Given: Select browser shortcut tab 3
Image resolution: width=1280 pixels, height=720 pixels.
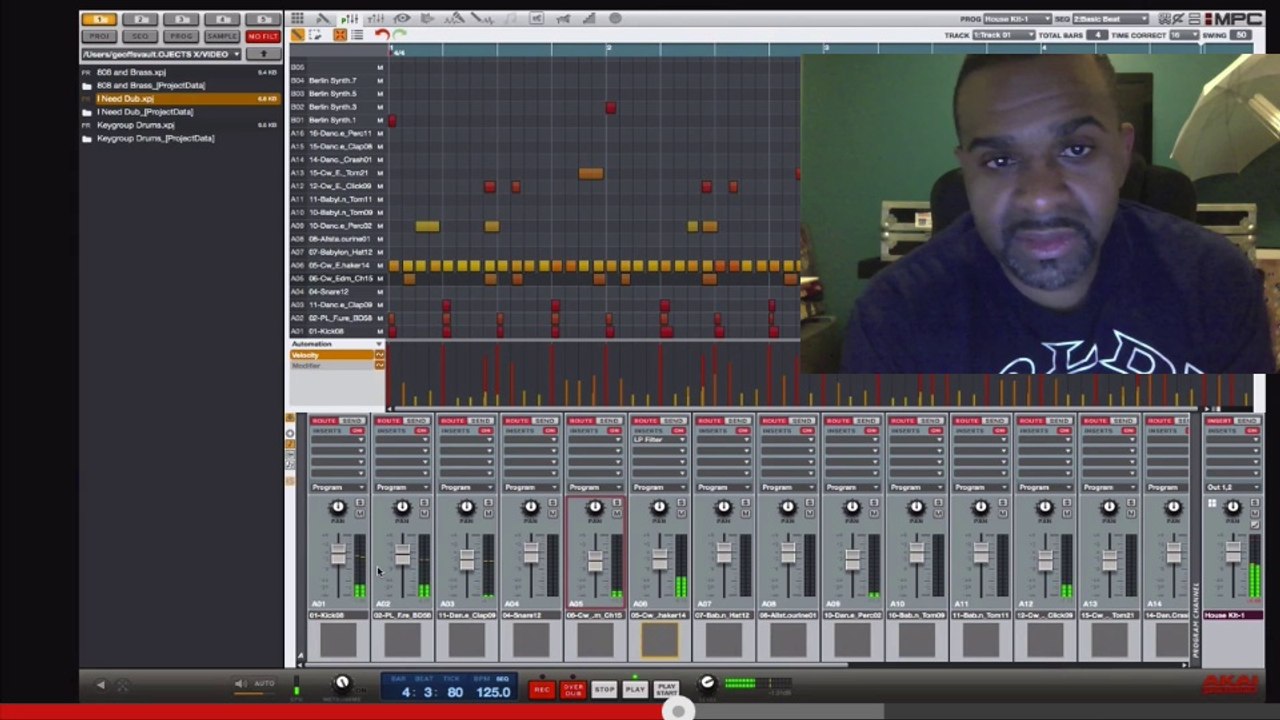Looking at the screenshot, I should (x=181, y=19).
